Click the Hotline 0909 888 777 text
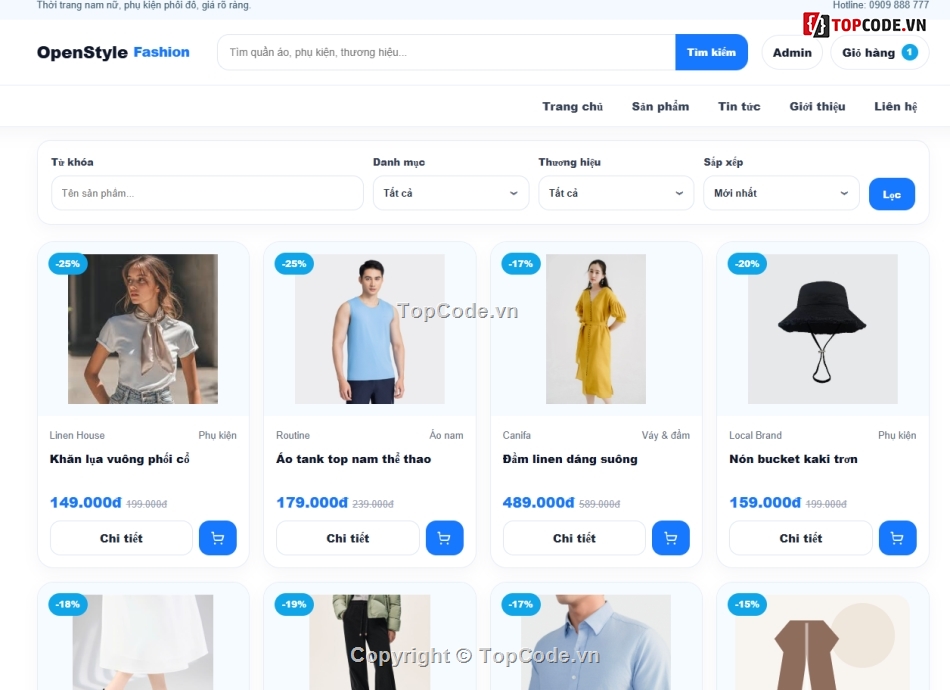This screenshot has height=690, width=950. [880, 5]
